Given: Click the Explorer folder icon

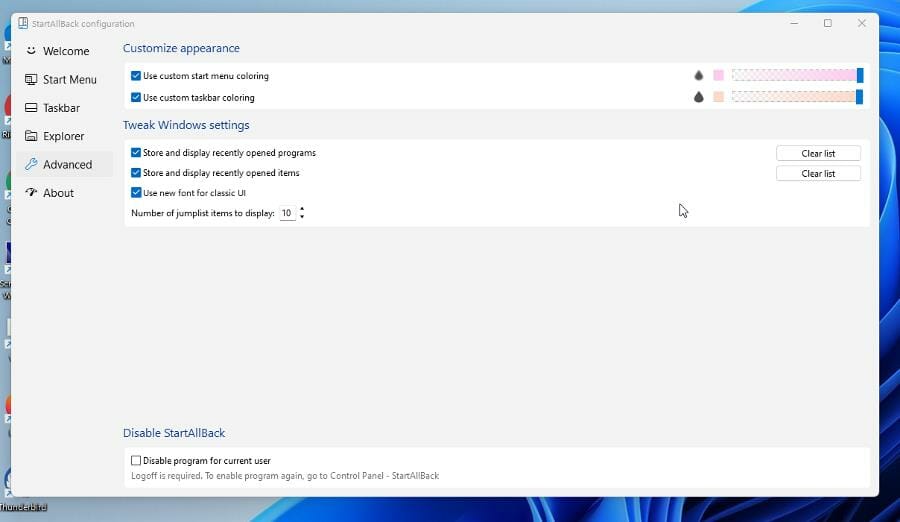Looking at the screenshot, I should tap(31, 136).
